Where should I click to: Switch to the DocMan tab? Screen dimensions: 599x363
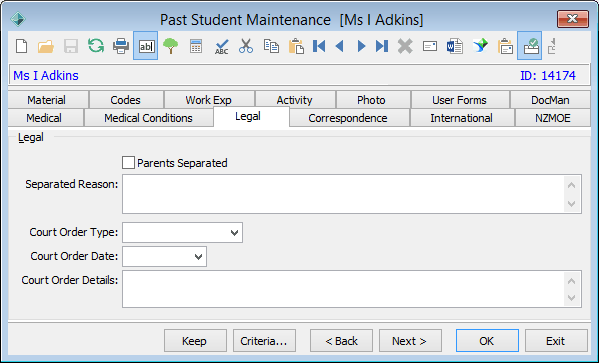pos(550,100)
